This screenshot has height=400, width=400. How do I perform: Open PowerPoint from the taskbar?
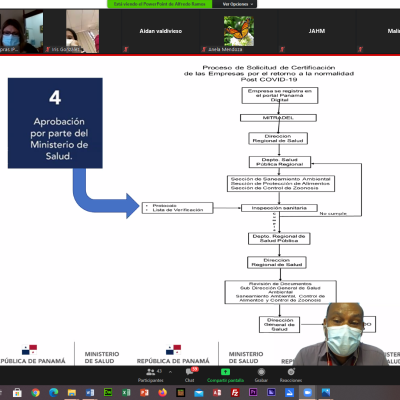[x=144, y=393]
